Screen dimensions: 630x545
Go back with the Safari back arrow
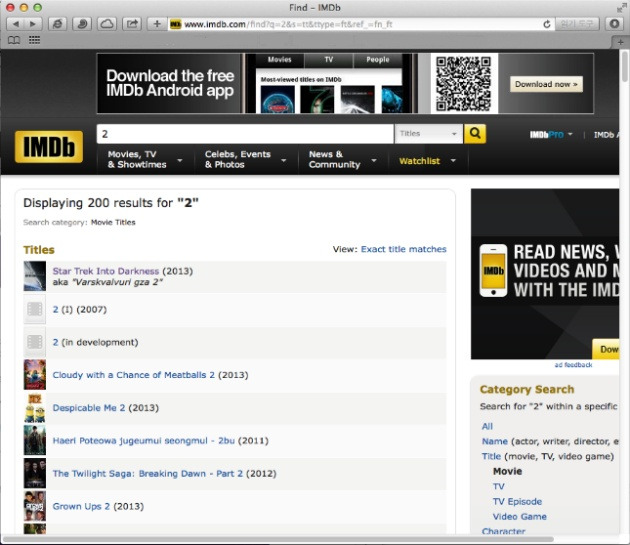tap(16, 24)
